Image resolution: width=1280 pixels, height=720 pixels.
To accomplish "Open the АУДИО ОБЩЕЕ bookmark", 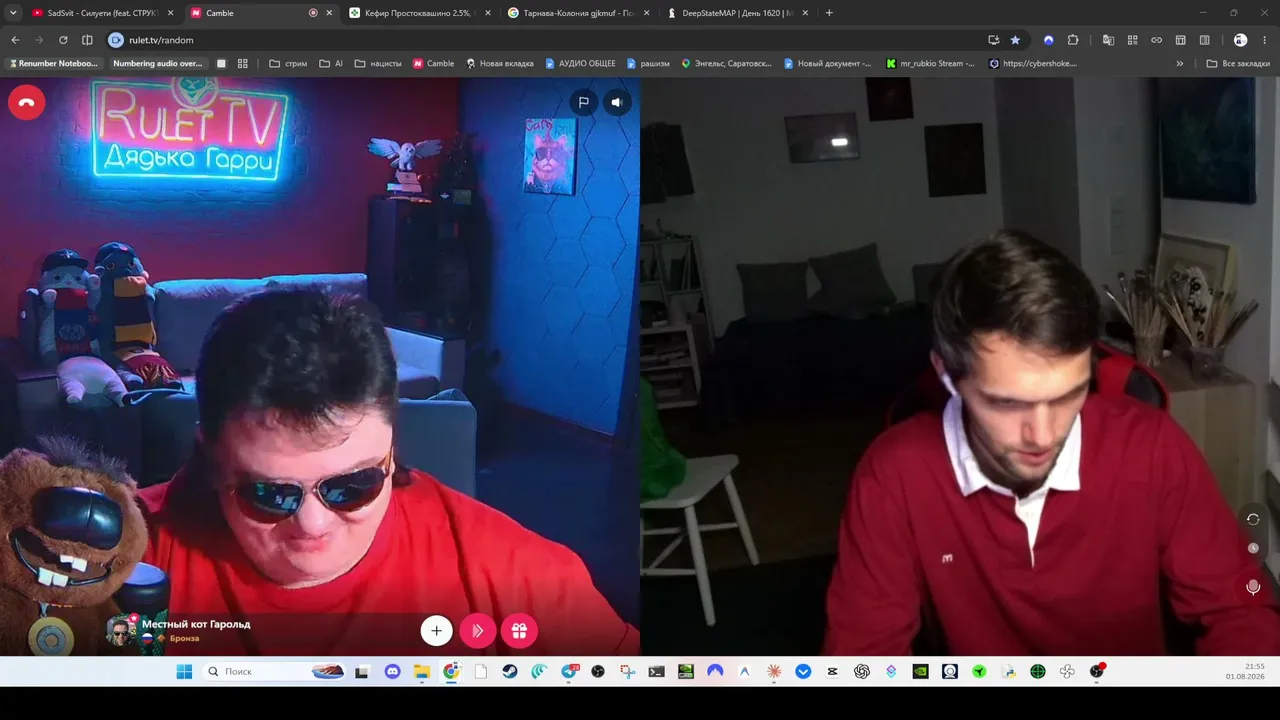I will pos(580,63).
